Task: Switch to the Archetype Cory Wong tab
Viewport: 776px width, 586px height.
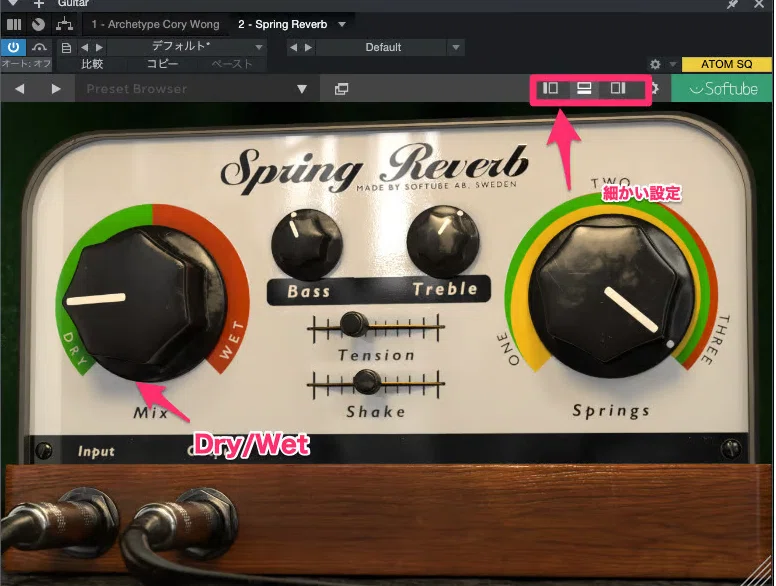Action: pos(155,24)
